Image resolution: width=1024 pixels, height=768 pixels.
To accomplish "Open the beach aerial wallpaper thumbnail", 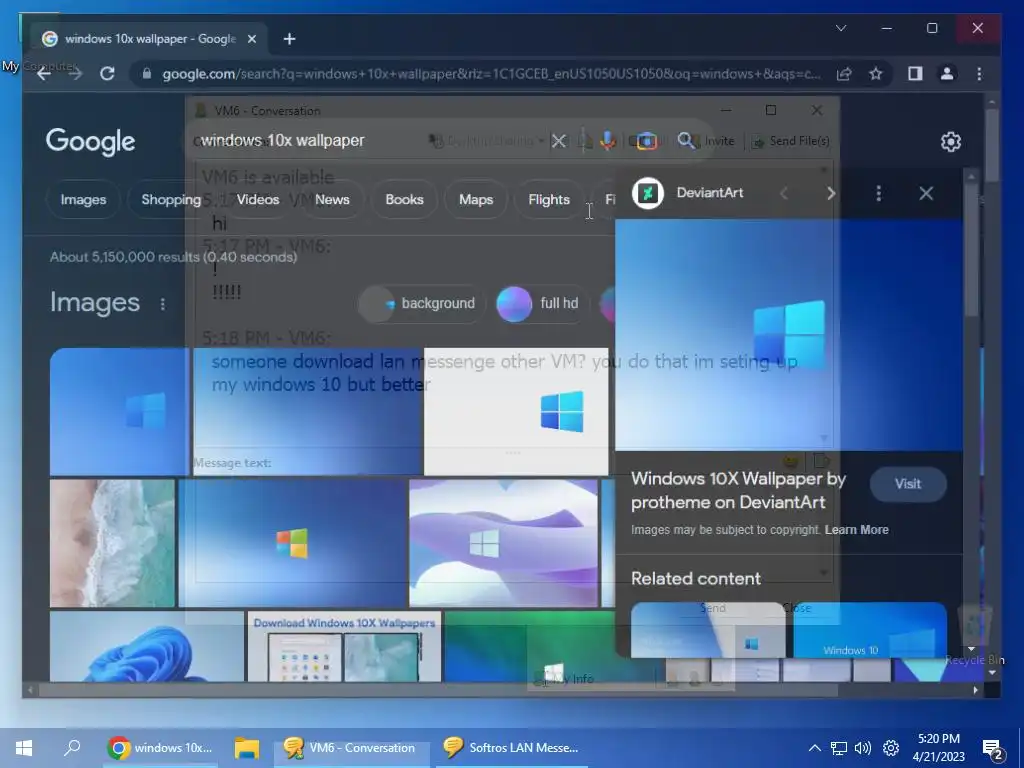I will pos(112,543).
